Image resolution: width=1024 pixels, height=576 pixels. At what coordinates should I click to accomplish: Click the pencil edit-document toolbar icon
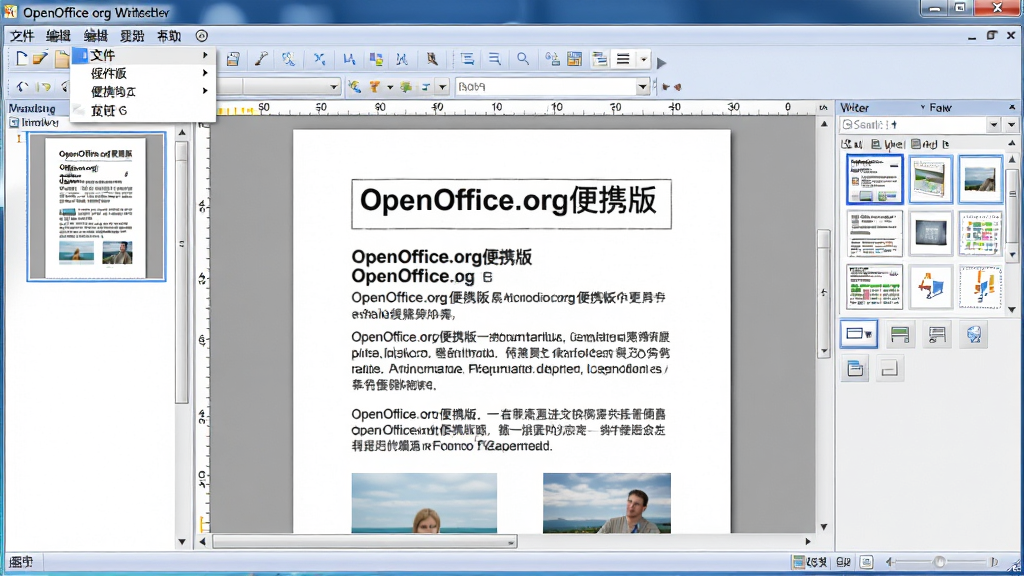click(40, 59)
